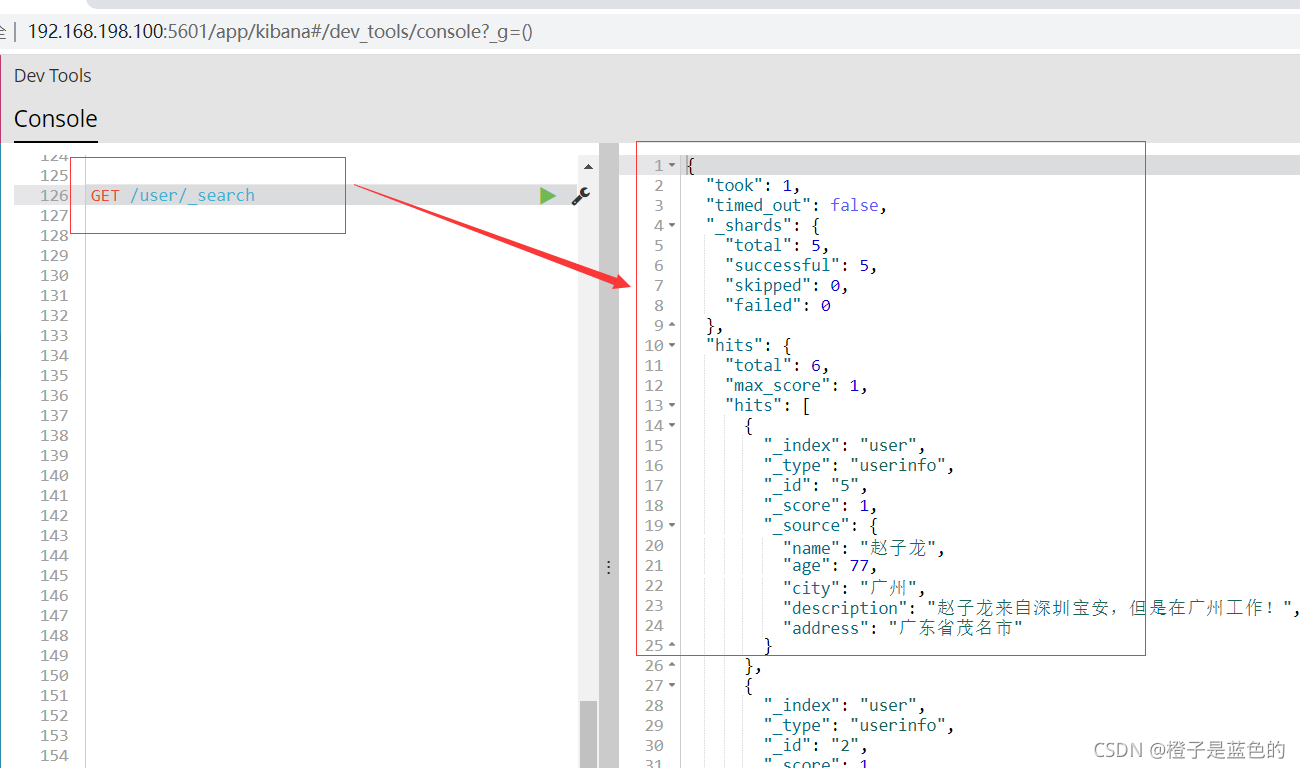Click the "total": 6 hits line
Viewport: 1300px width, 768px height.
click(777, 365)
